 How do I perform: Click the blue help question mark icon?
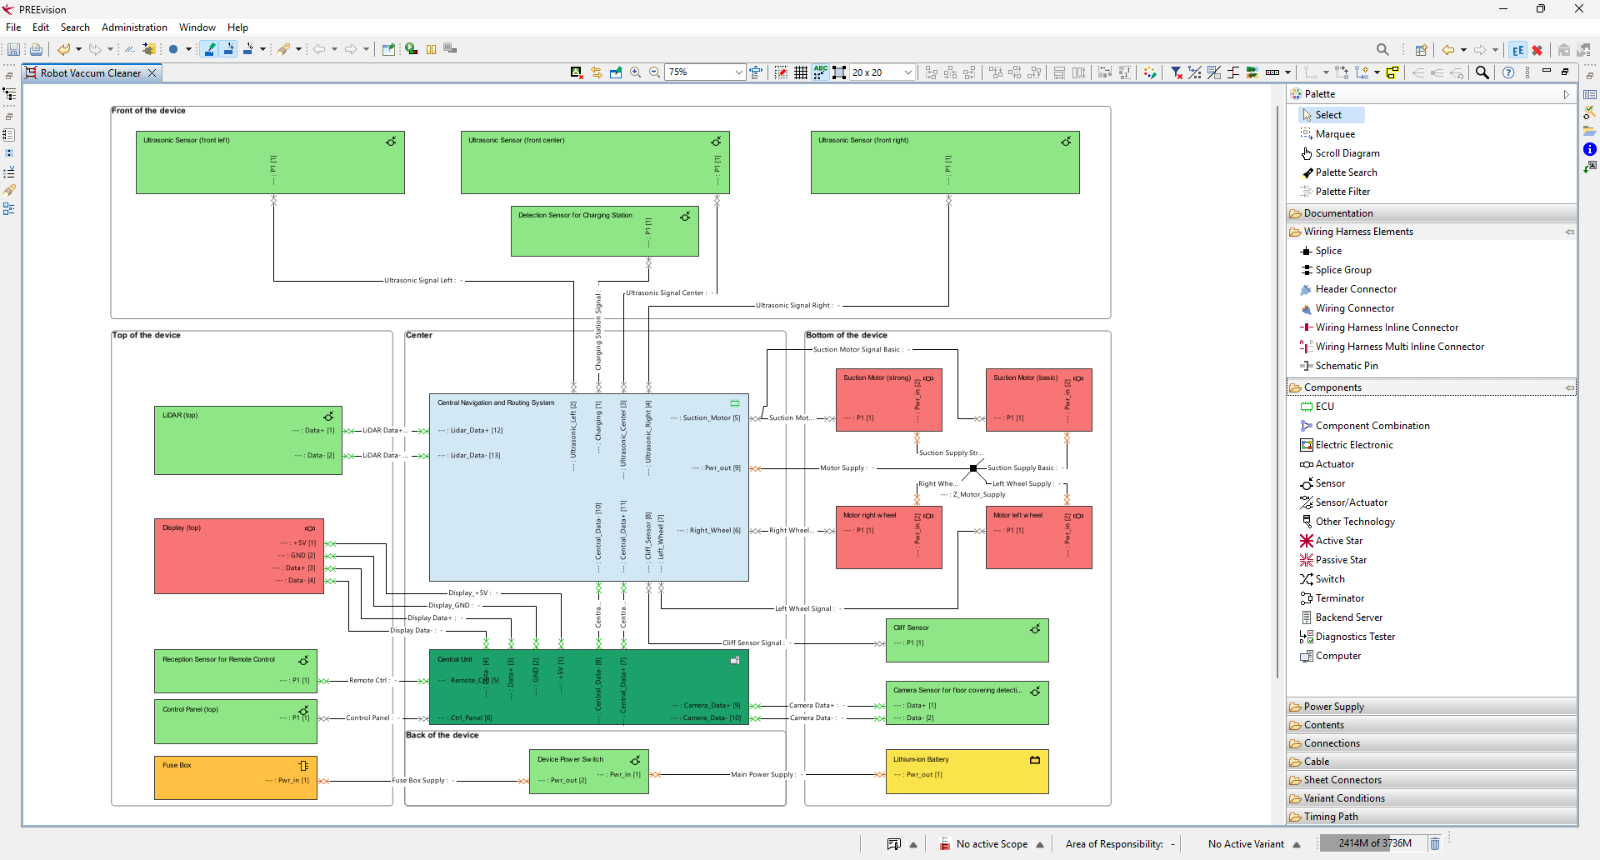point(1508,73)
